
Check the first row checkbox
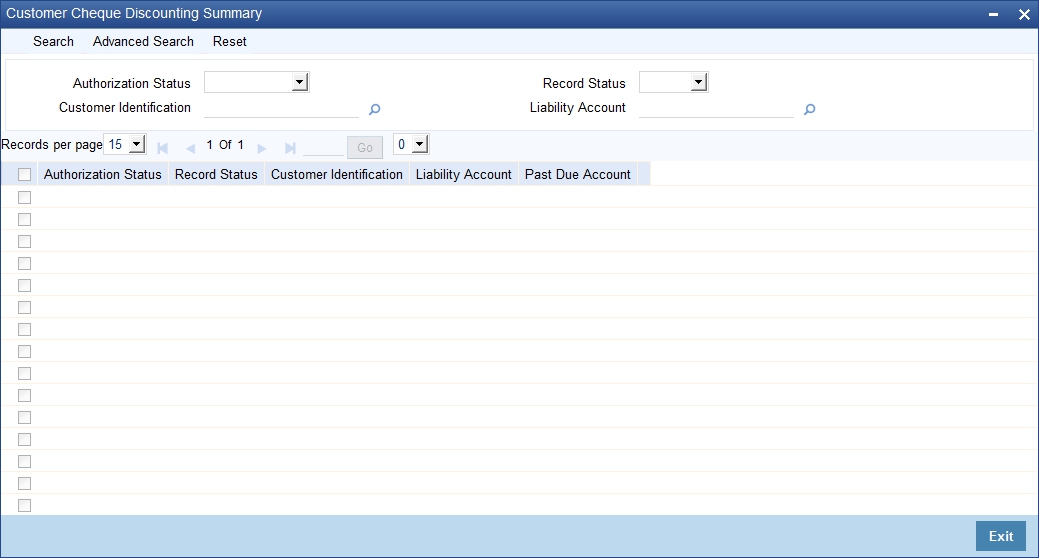click(25, 197)
